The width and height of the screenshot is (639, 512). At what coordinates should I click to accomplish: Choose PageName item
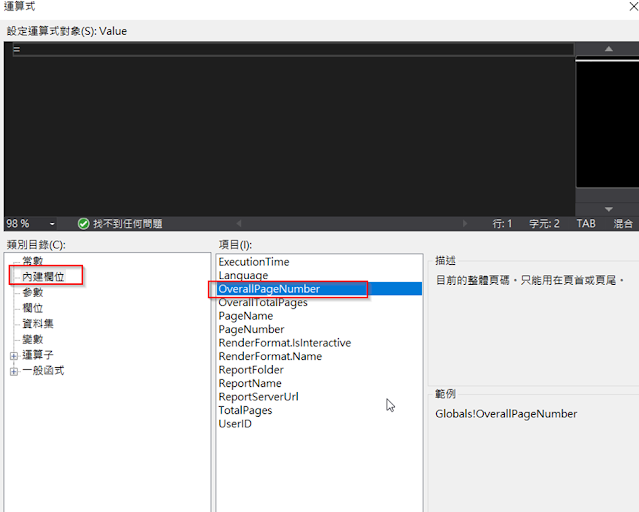(x=320, y=316)
